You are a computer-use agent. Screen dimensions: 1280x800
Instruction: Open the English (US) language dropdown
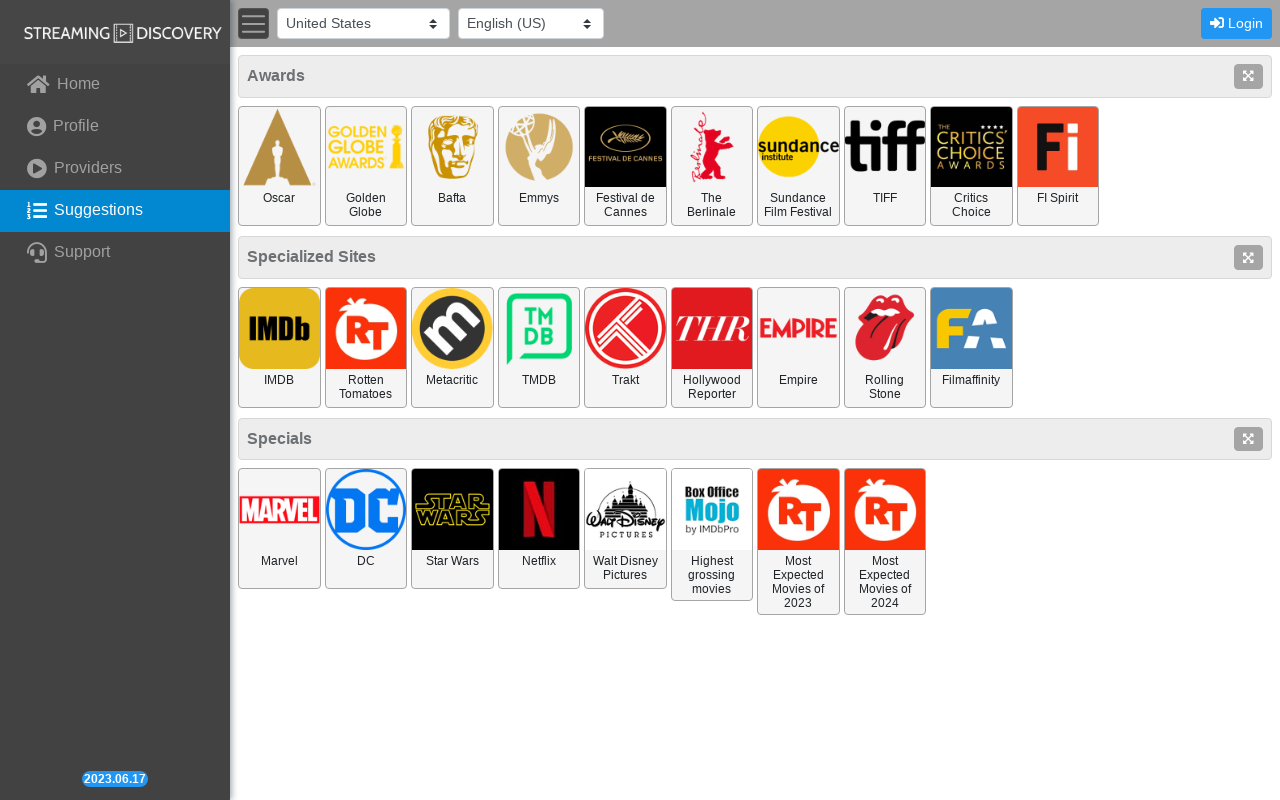(531, 23)
